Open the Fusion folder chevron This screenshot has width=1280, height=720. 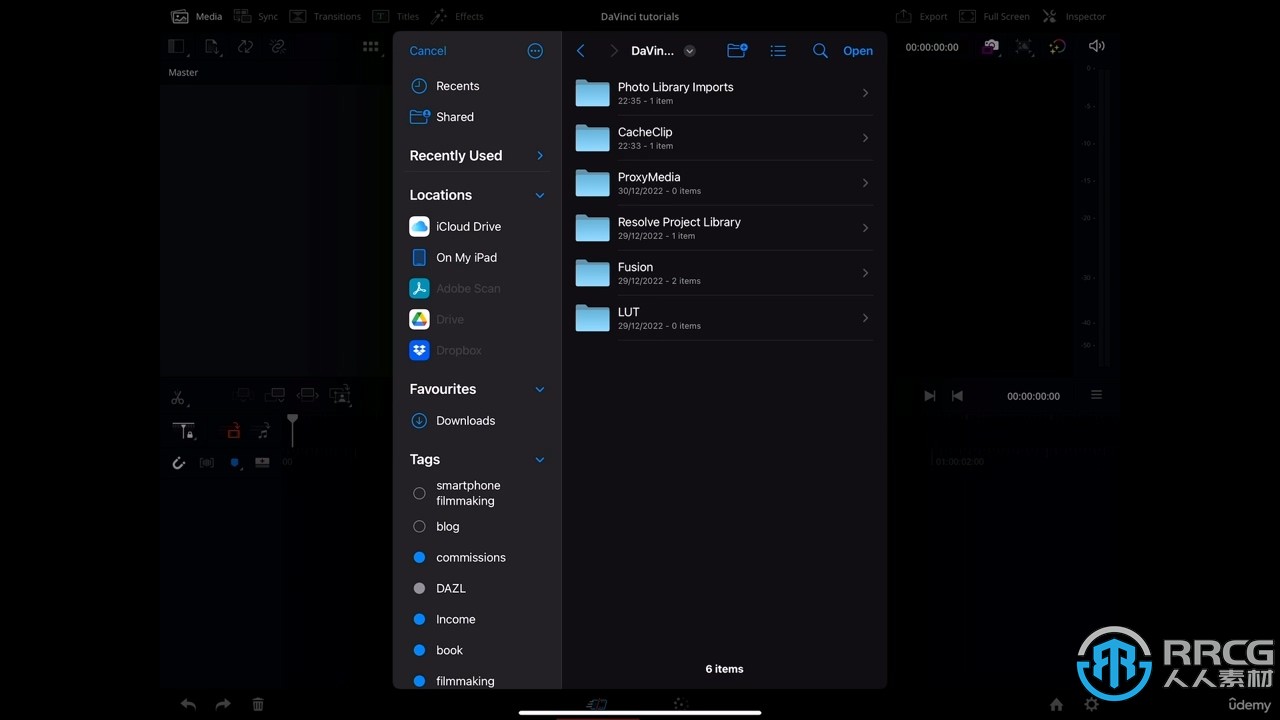click(865, 273)
